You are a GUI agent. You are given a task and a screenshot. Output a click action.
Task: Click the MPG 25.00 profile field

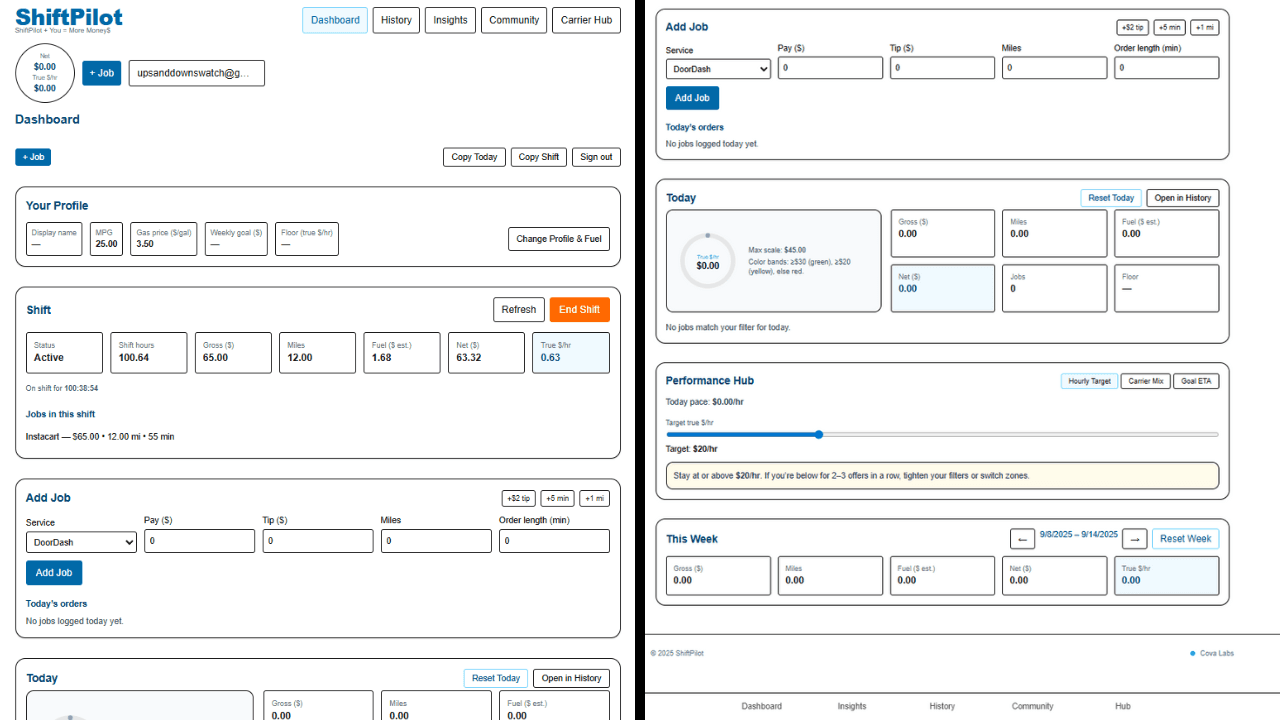[106, 239]
